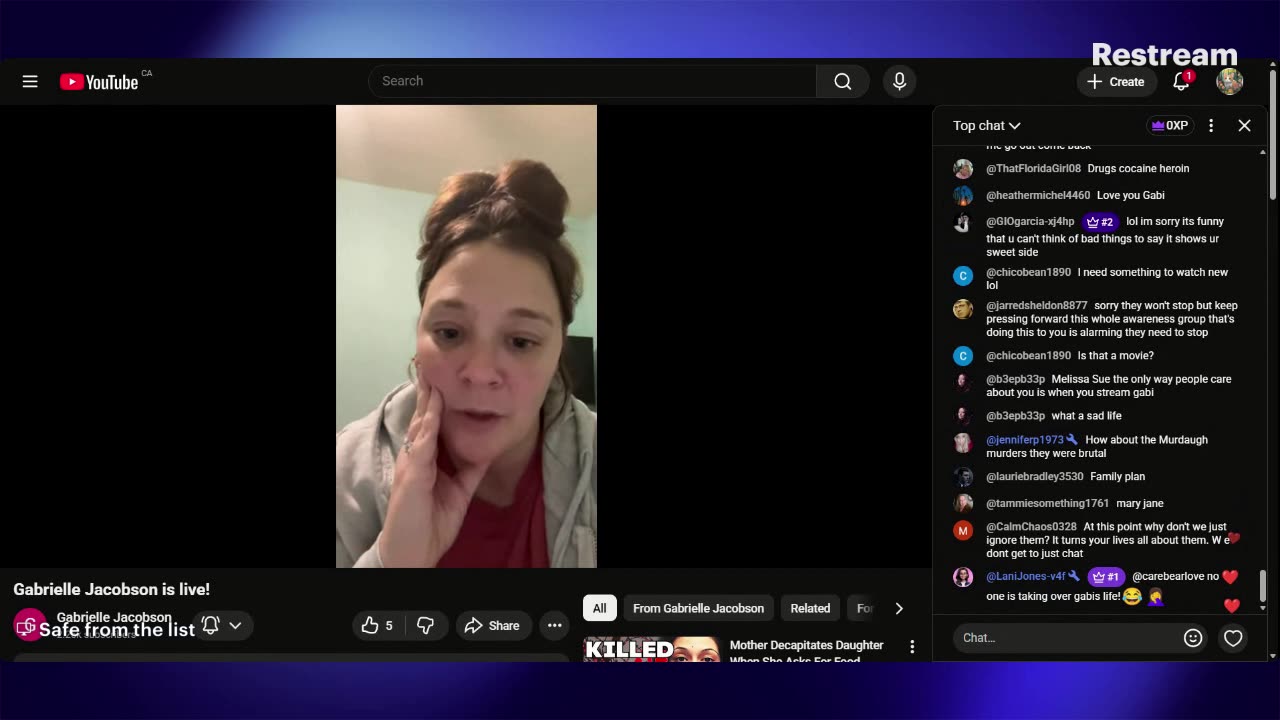
Task: Click @jarredsheldon8877 username
Action: [x=1037, y=306]
